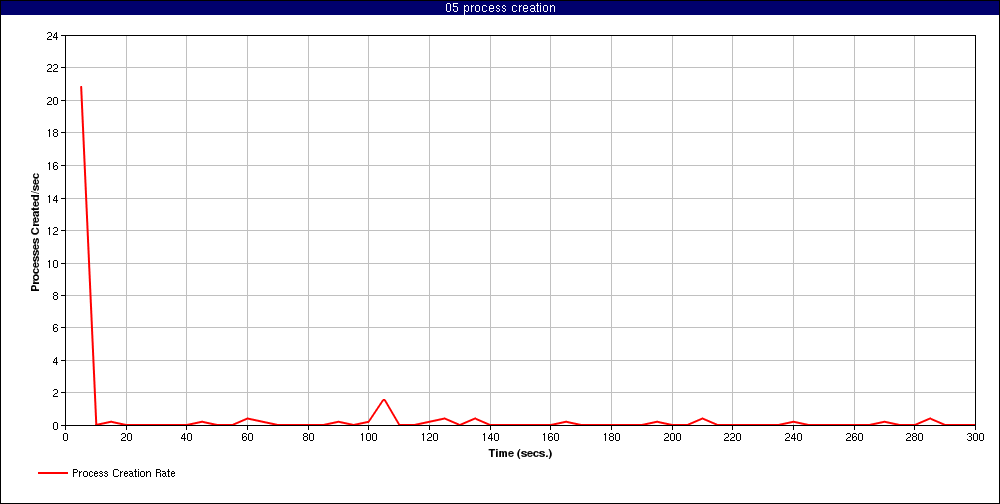Click y-axis value 2
This screenshot has width=1000, height=504.
pos(55,393)
